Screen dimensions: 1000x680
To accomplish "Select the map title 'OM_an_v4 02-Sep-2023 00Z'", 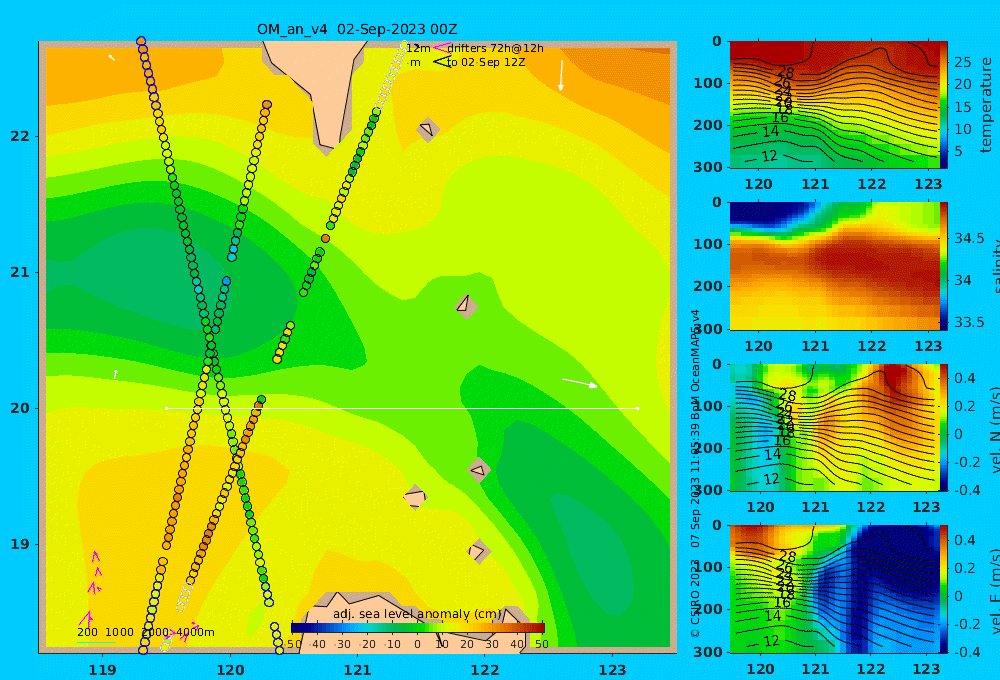I will click(x=357, y=29).
